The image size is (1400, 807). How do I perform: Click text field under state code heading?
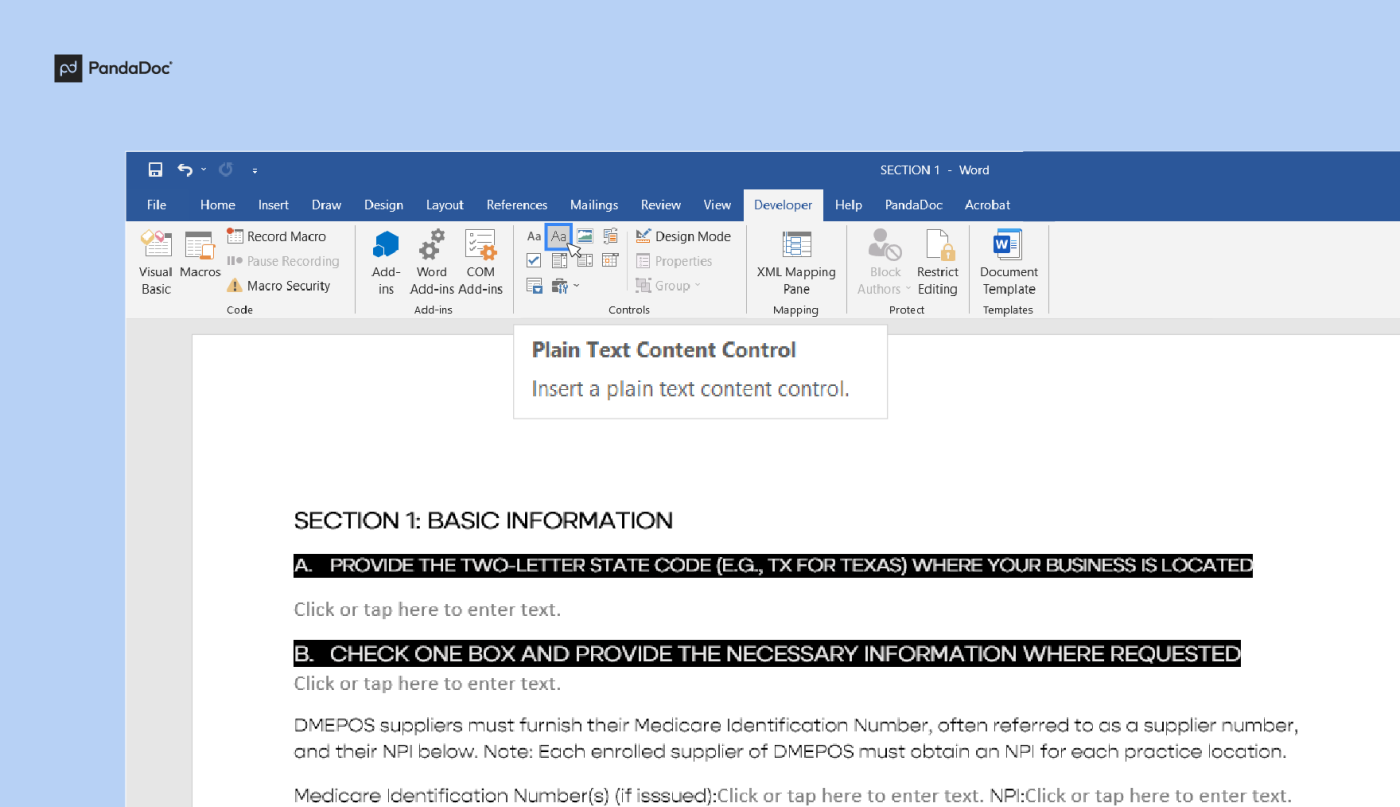pyautogui.click(x=427, y=609)
